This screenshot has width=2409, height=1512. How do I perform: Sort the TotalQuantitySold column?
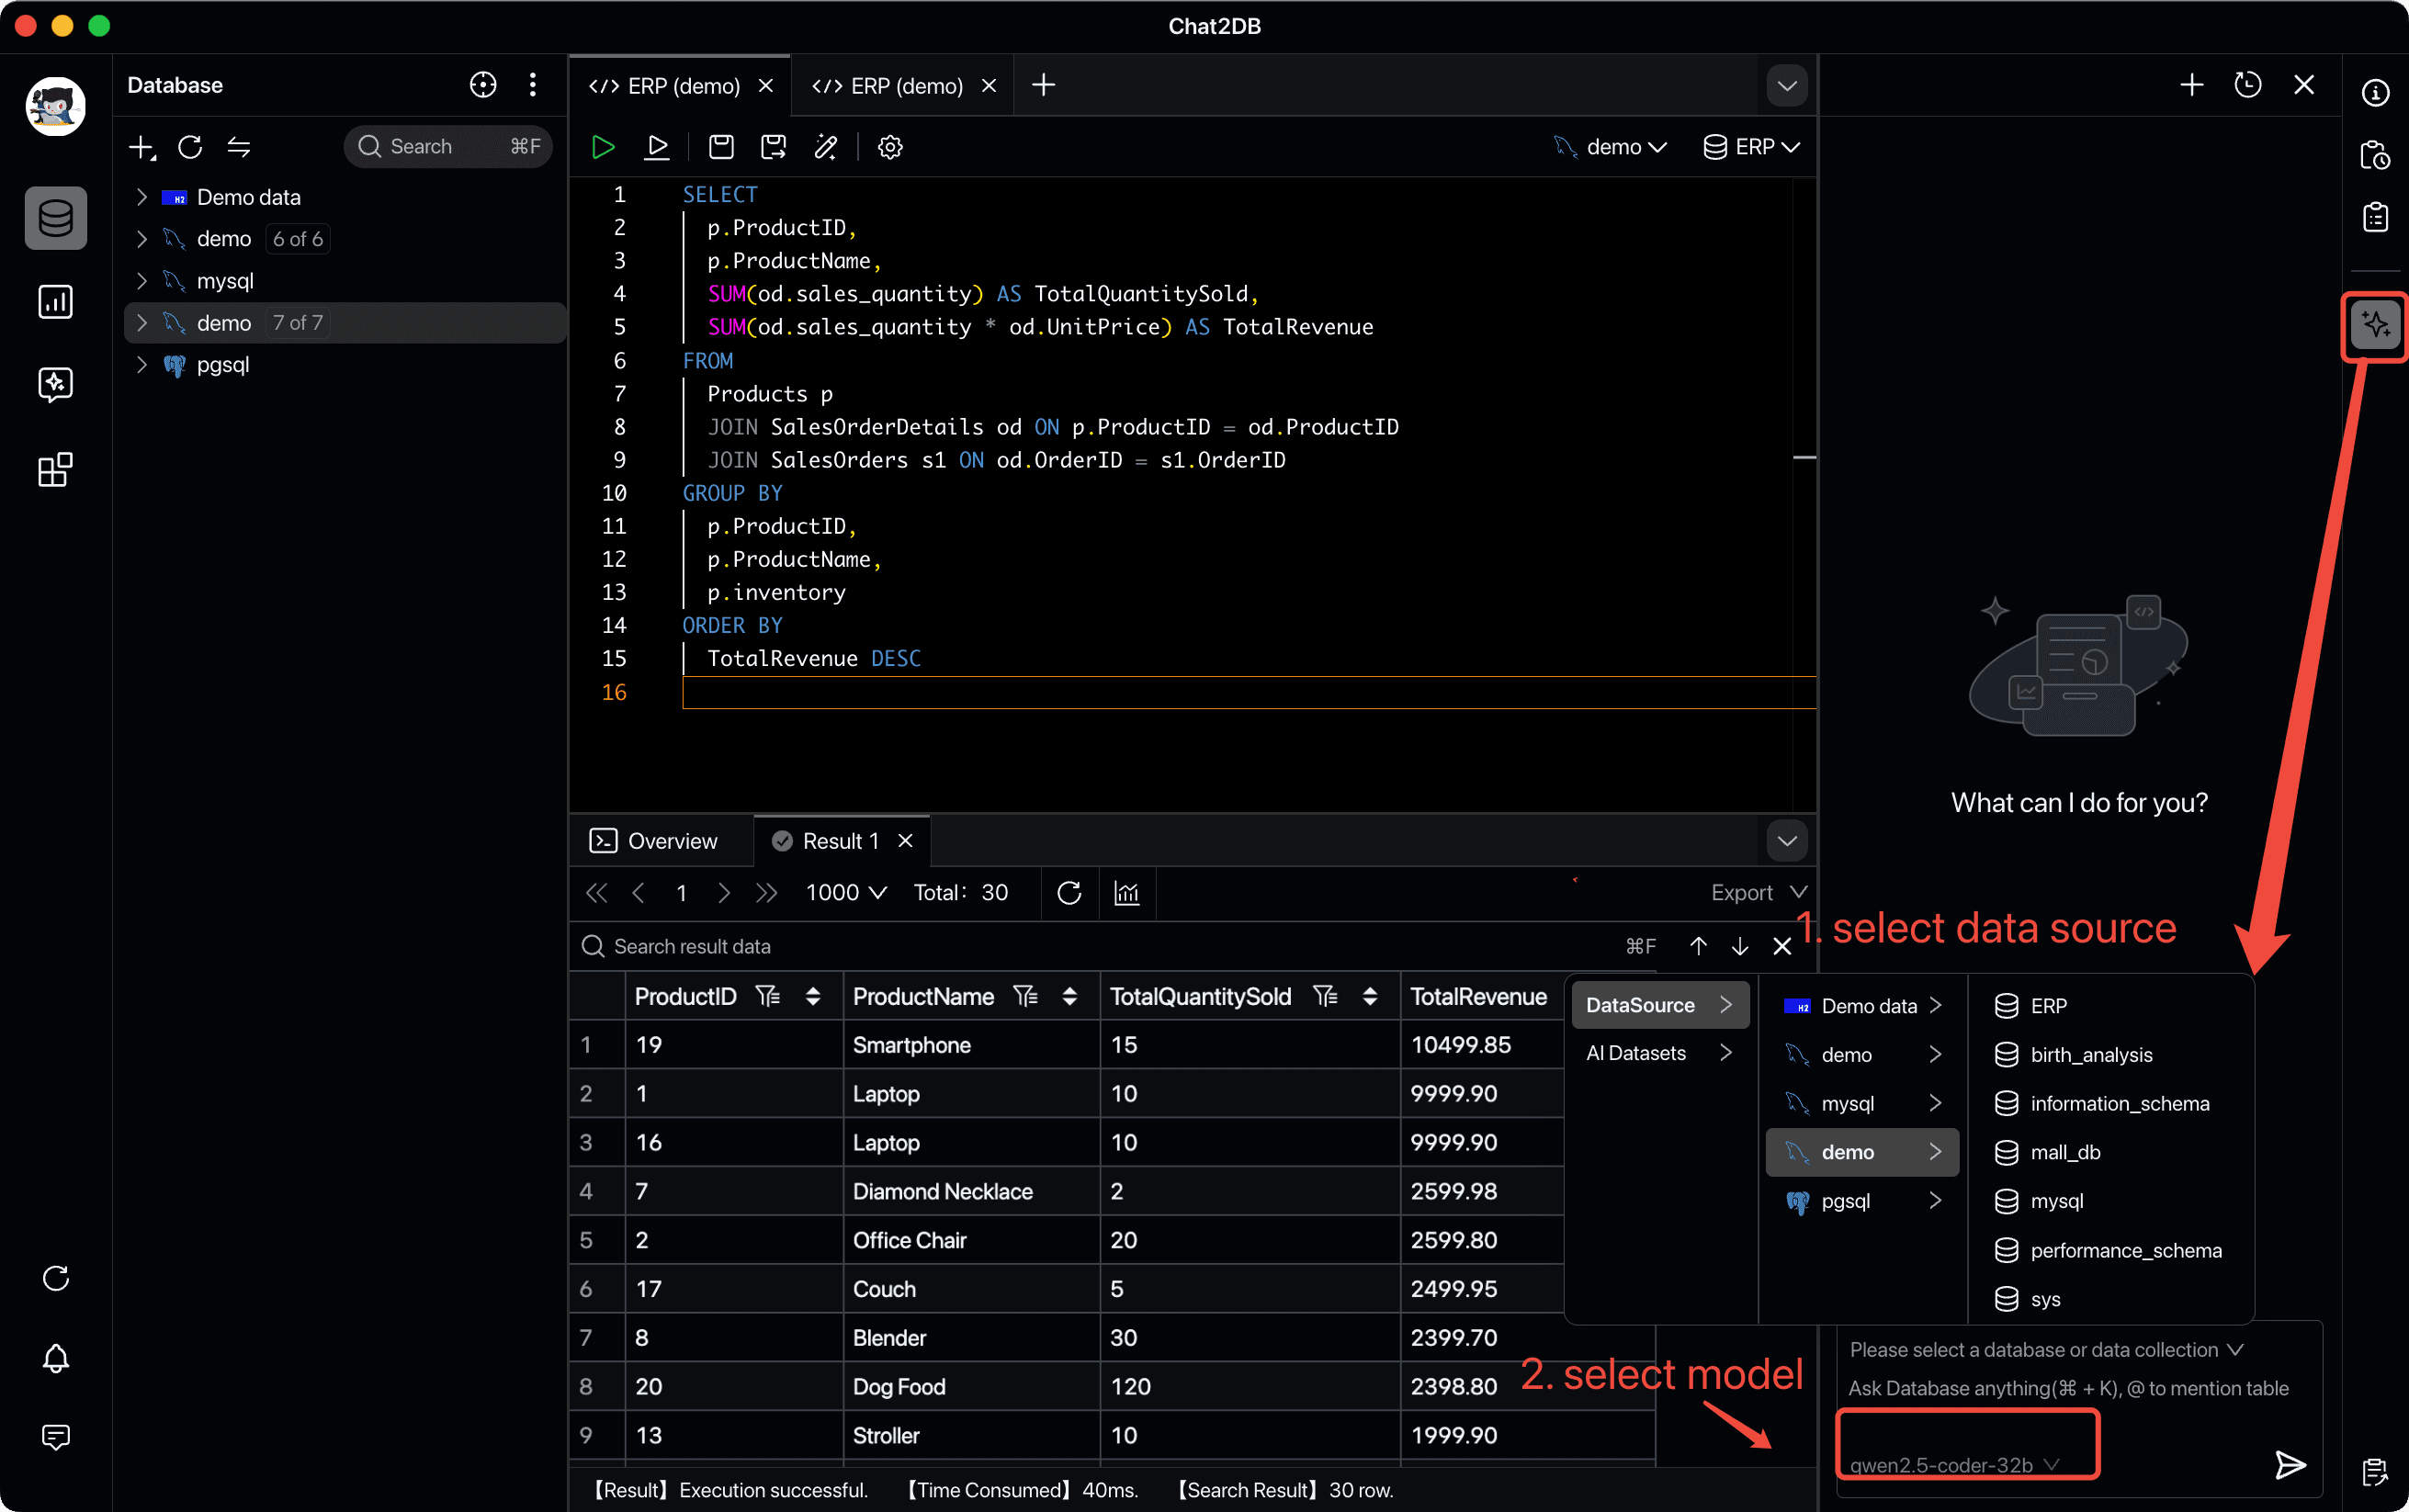click(1370, 996)
